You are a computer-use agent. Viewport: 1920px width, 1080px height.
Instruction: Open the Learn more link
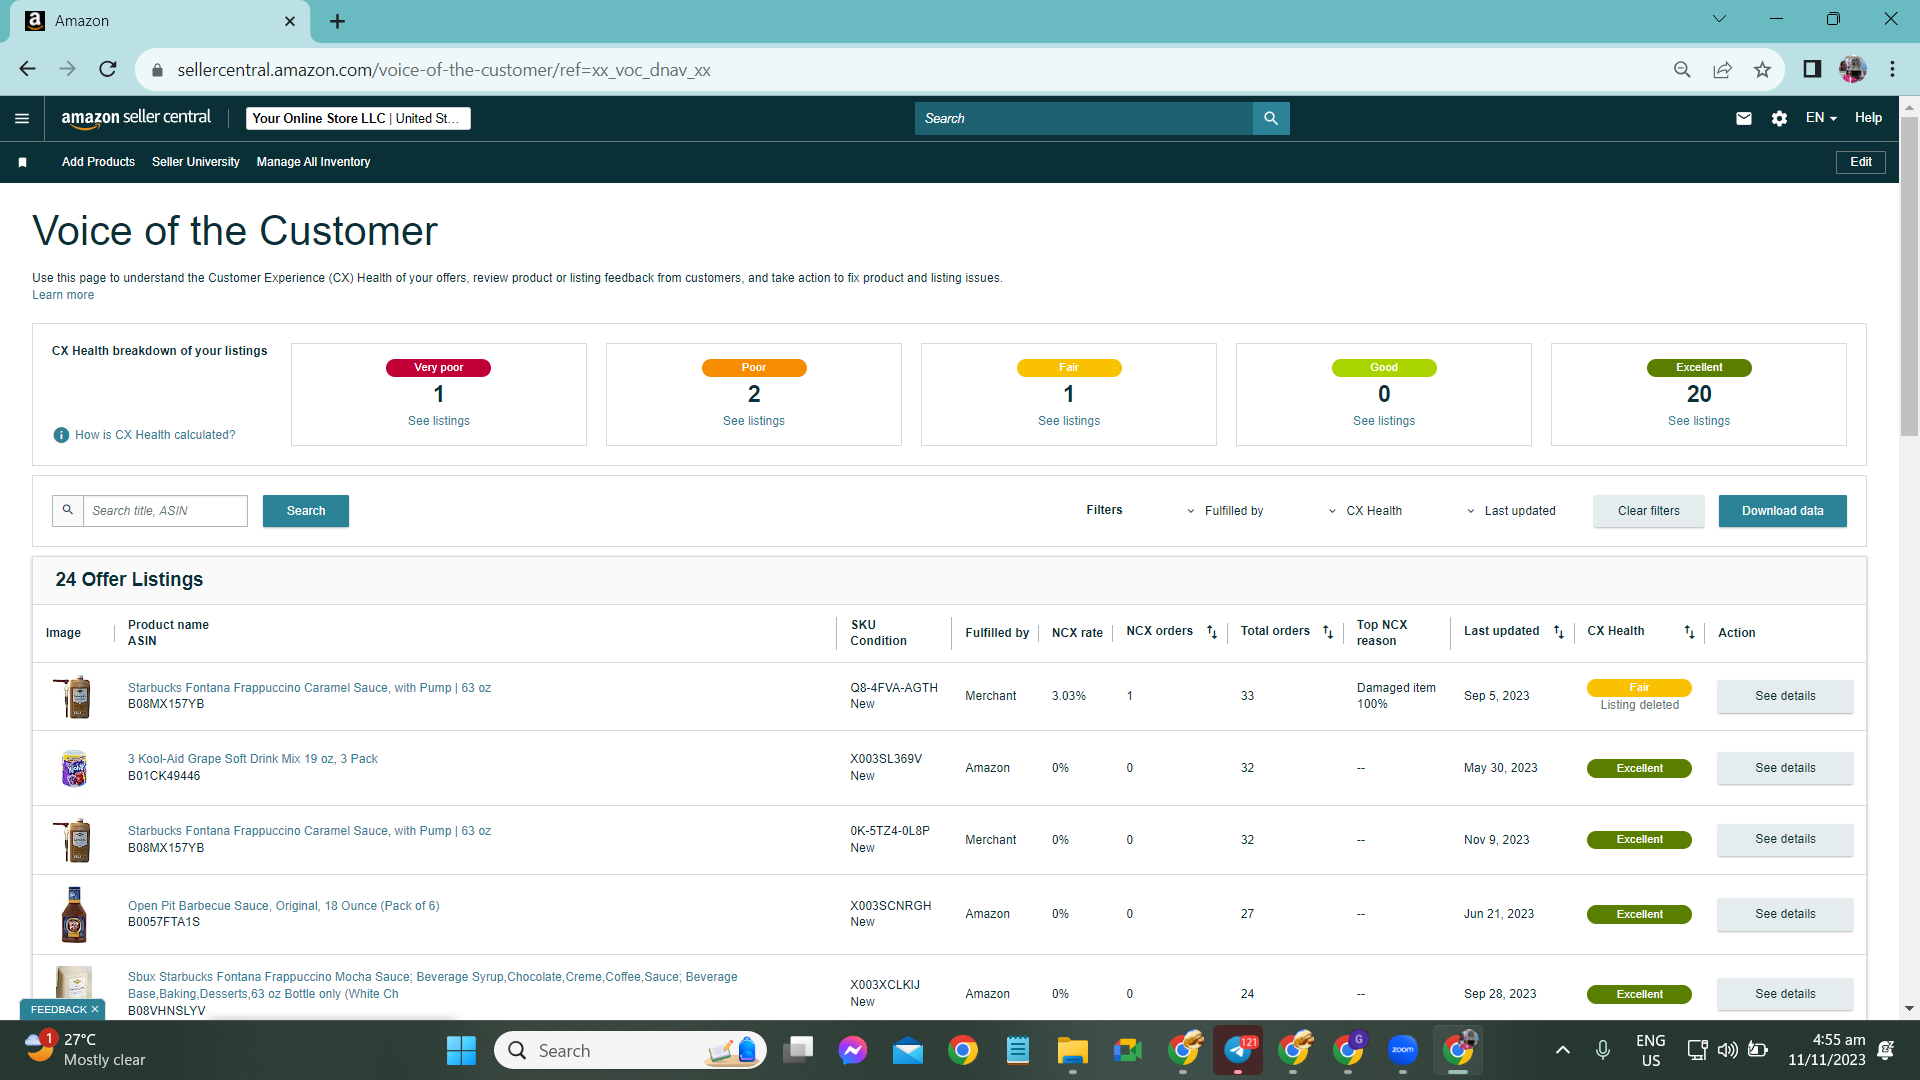(x=63, y=295)
